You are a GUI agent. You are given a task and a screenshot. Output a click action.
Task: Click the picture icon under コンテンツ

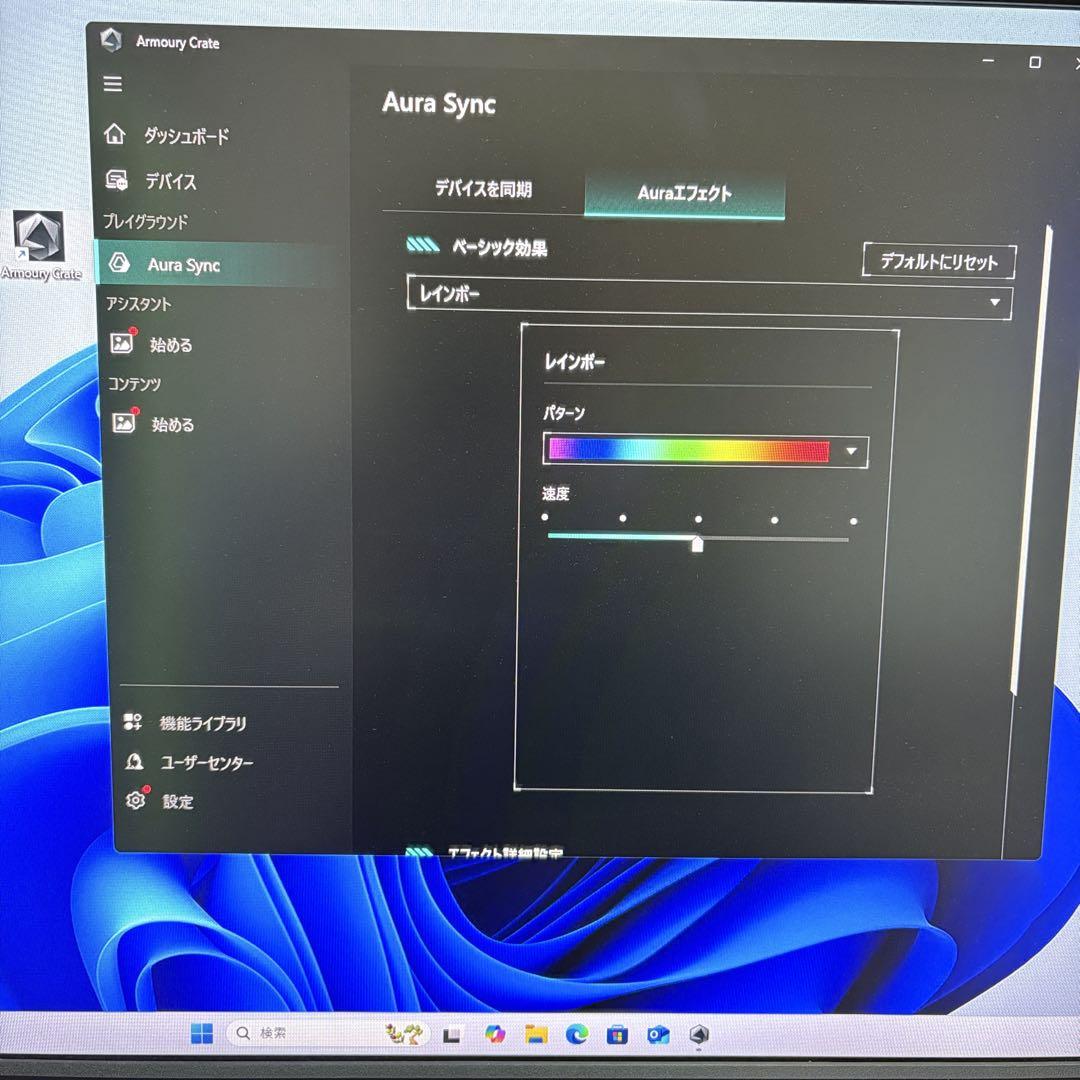(x=124, y=422)
